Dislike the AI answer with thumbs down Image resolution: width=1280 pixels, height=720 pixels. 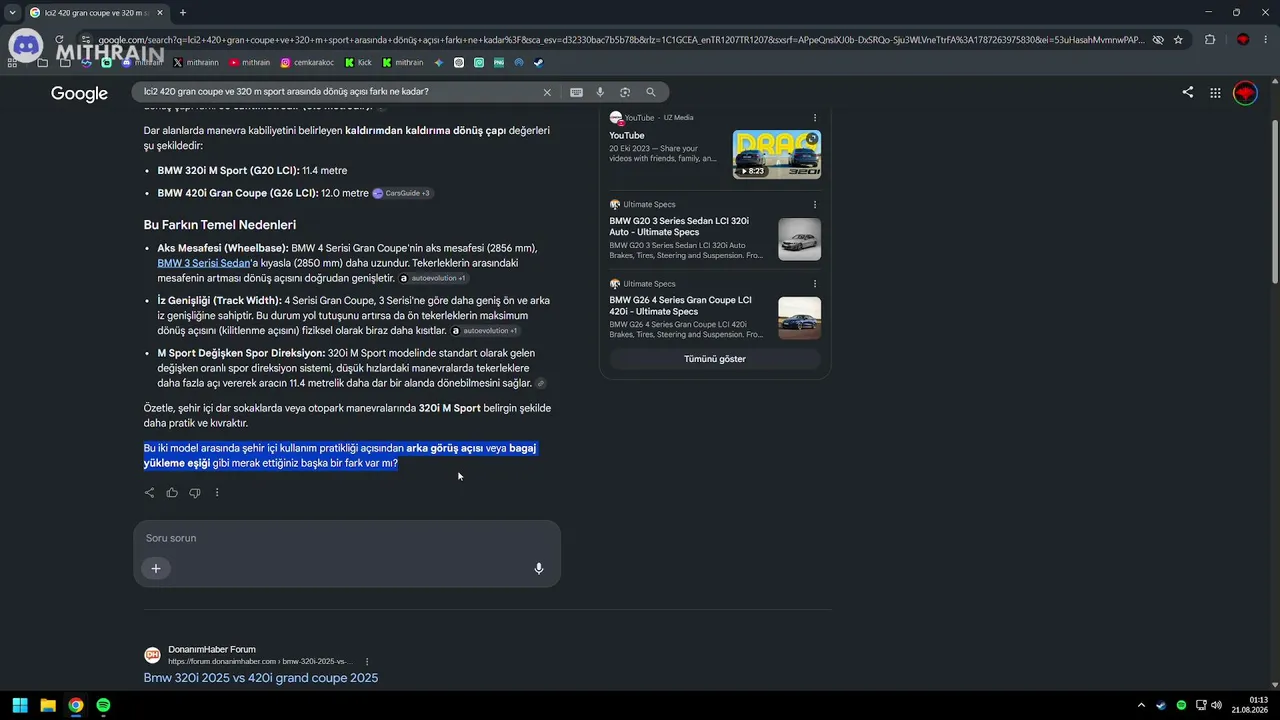(x=195, y=492)
